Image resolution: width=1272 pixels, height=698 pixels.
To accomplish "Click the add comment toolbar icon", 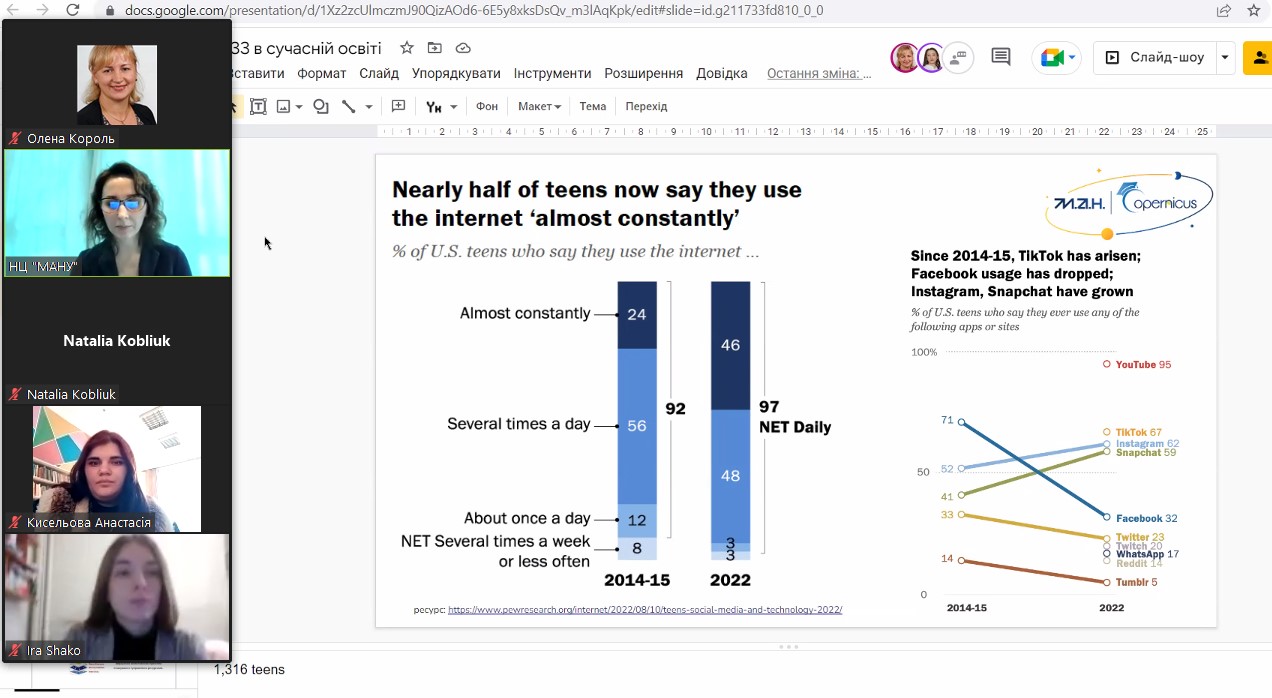I will (x=398, y=106).
